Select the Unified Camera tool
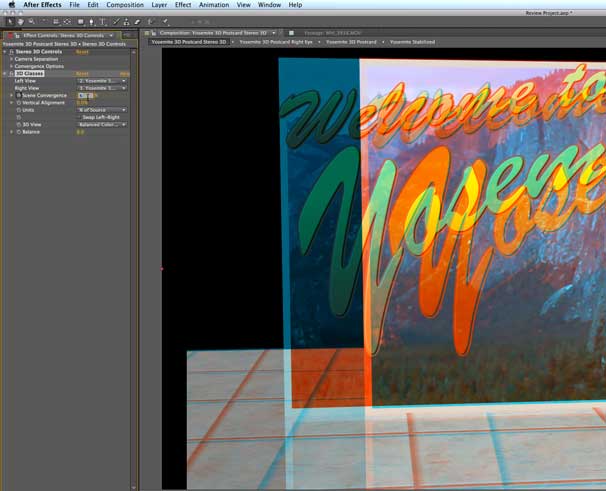Image resolution: width=606 pixels, height=491 pixels. click(56, 22)
